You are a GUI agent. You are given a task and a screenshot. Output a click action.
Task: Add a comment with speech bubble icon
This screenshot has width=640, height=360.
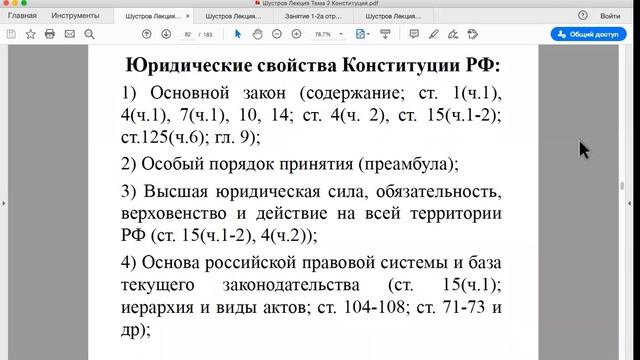pyautogui.click(x=414, y=34)
